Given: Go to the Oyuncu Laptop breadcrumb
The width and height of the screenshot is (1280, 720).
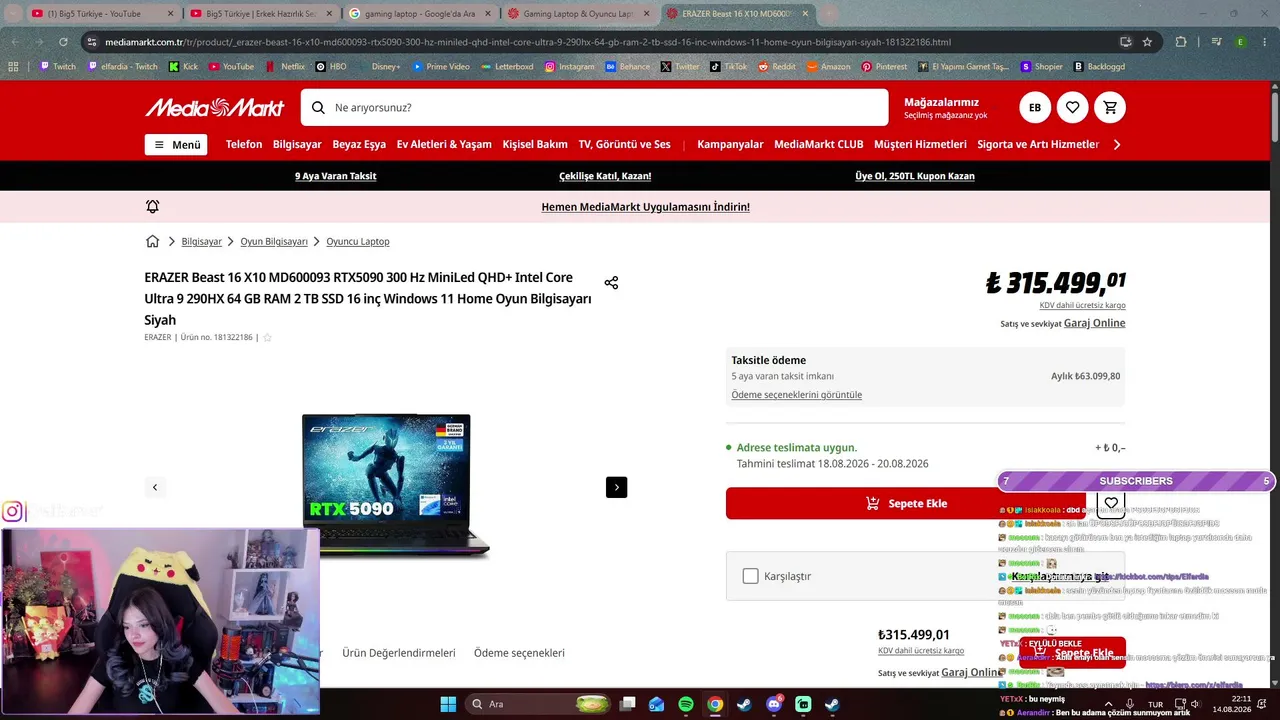Looking at the screenshot, I should 358,242.
